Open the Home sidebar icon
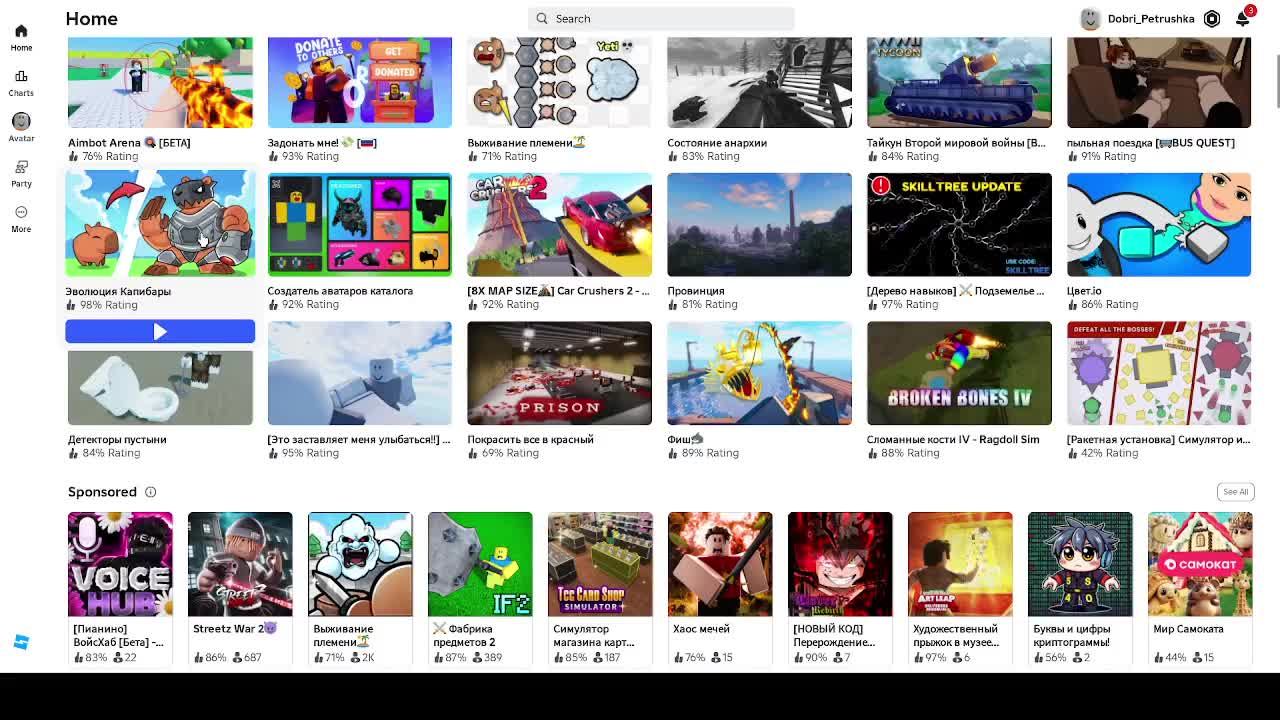 pyautogui.click(x=21, y=37)
